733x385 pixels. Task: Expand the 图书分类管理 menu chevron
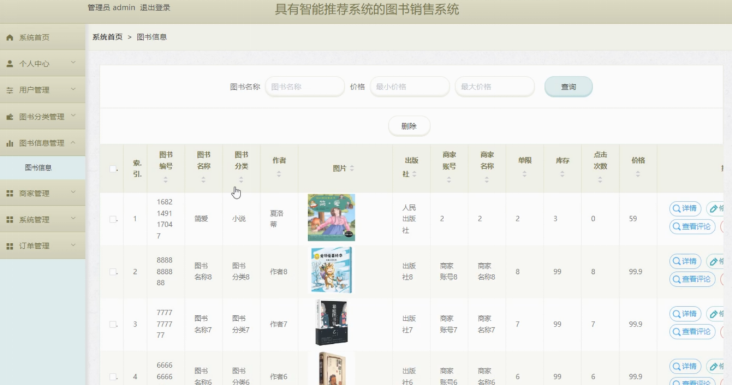73,115
